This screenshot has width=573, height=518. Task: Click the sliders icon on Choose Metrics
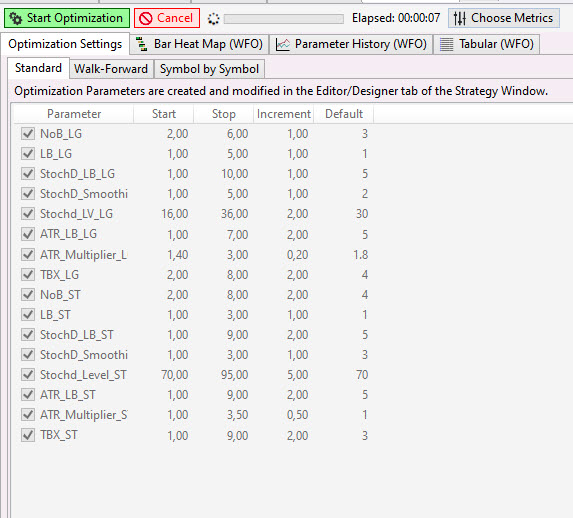point(460,18)
